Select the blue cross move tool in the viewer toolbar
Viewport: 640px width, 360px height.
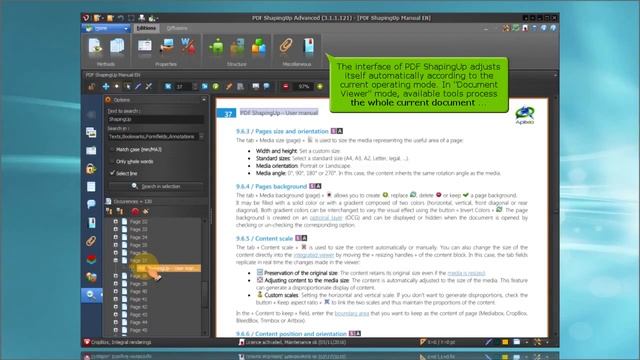(106, 87)
